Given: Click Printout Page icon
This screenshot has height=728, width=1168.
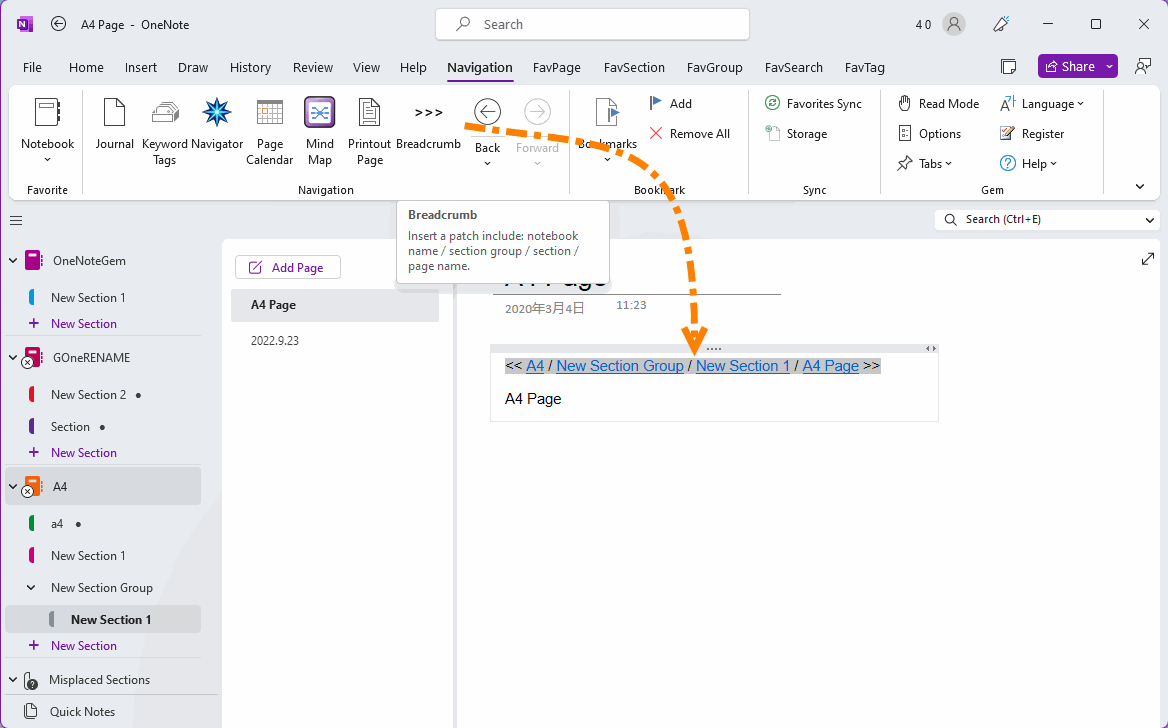Looking at the screenshot, I should click(x=369, y=132).
